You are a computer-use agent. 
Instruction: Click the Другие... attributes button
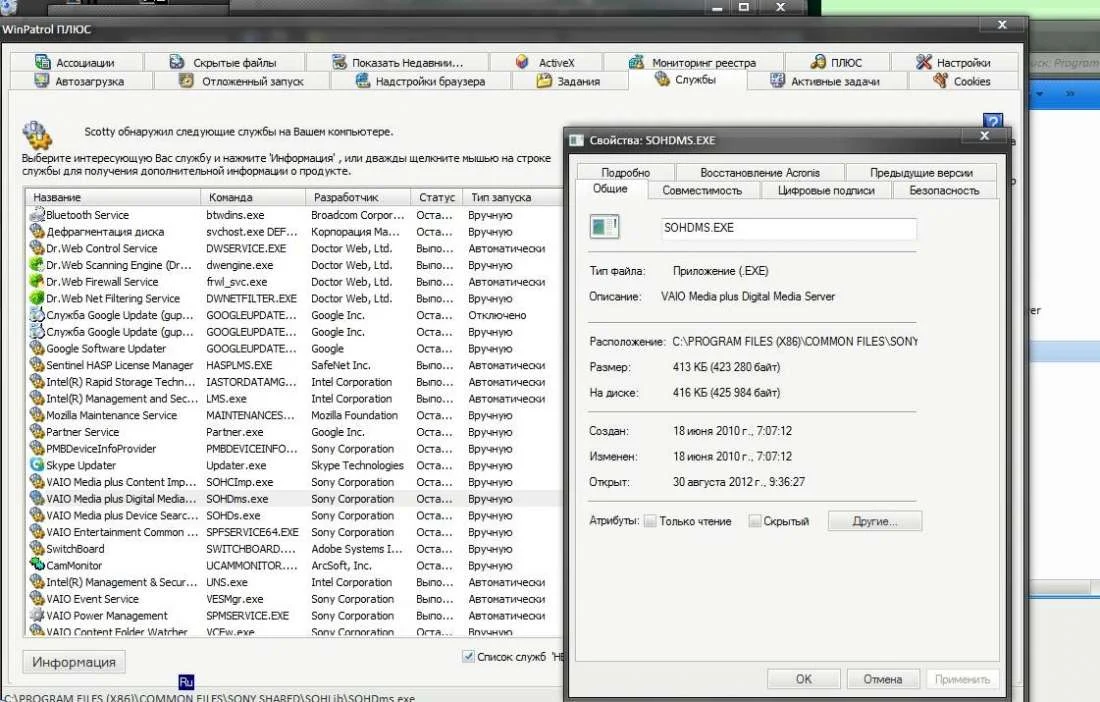(x=875, y=521)
